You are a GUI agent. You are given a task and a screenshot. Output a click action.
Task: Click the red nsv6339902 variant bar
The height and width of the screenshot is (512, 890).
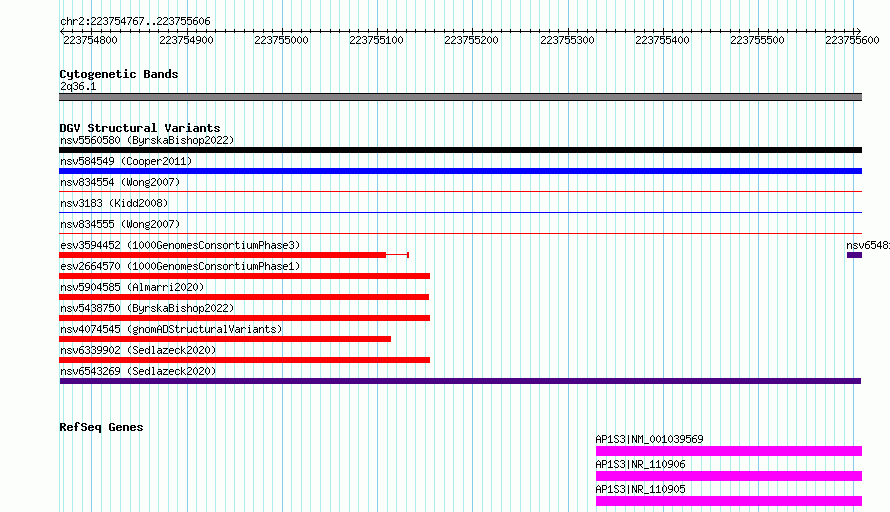coord(245,360)
